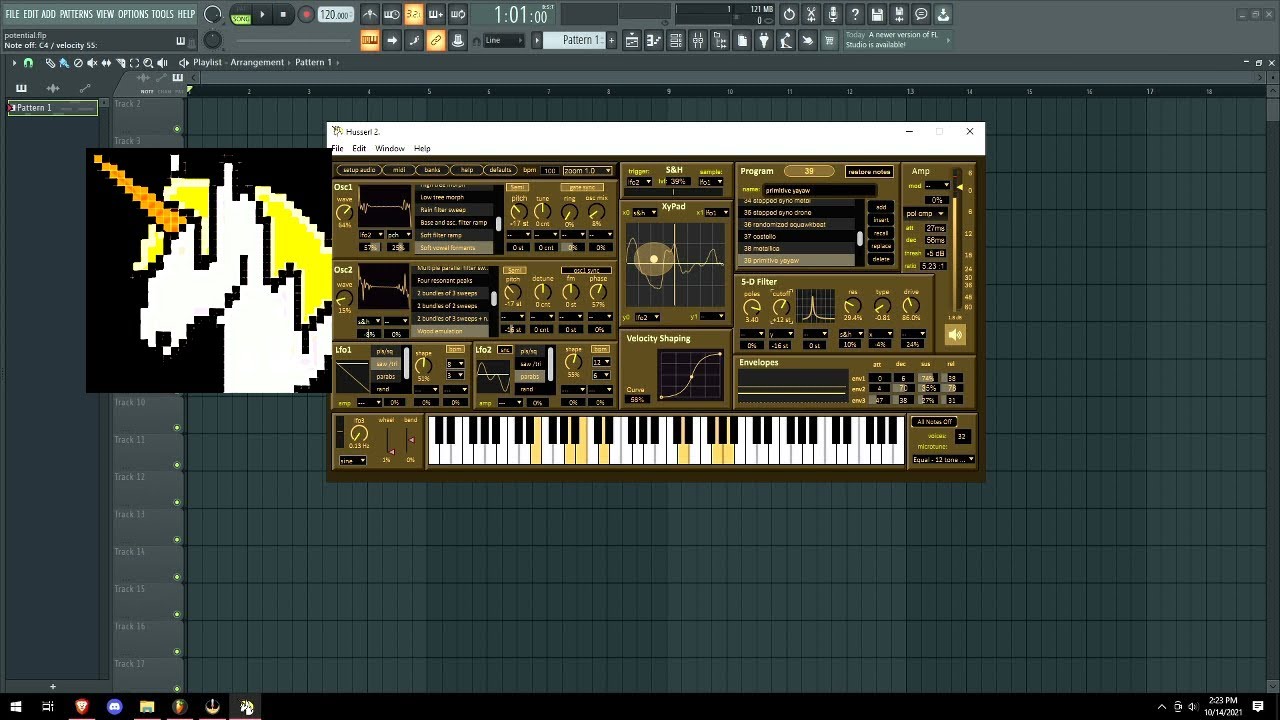Screen dimensions: 1280x720
Task: Open the mixer view icon
Action: pyautogui.click(x=698, y=41)
